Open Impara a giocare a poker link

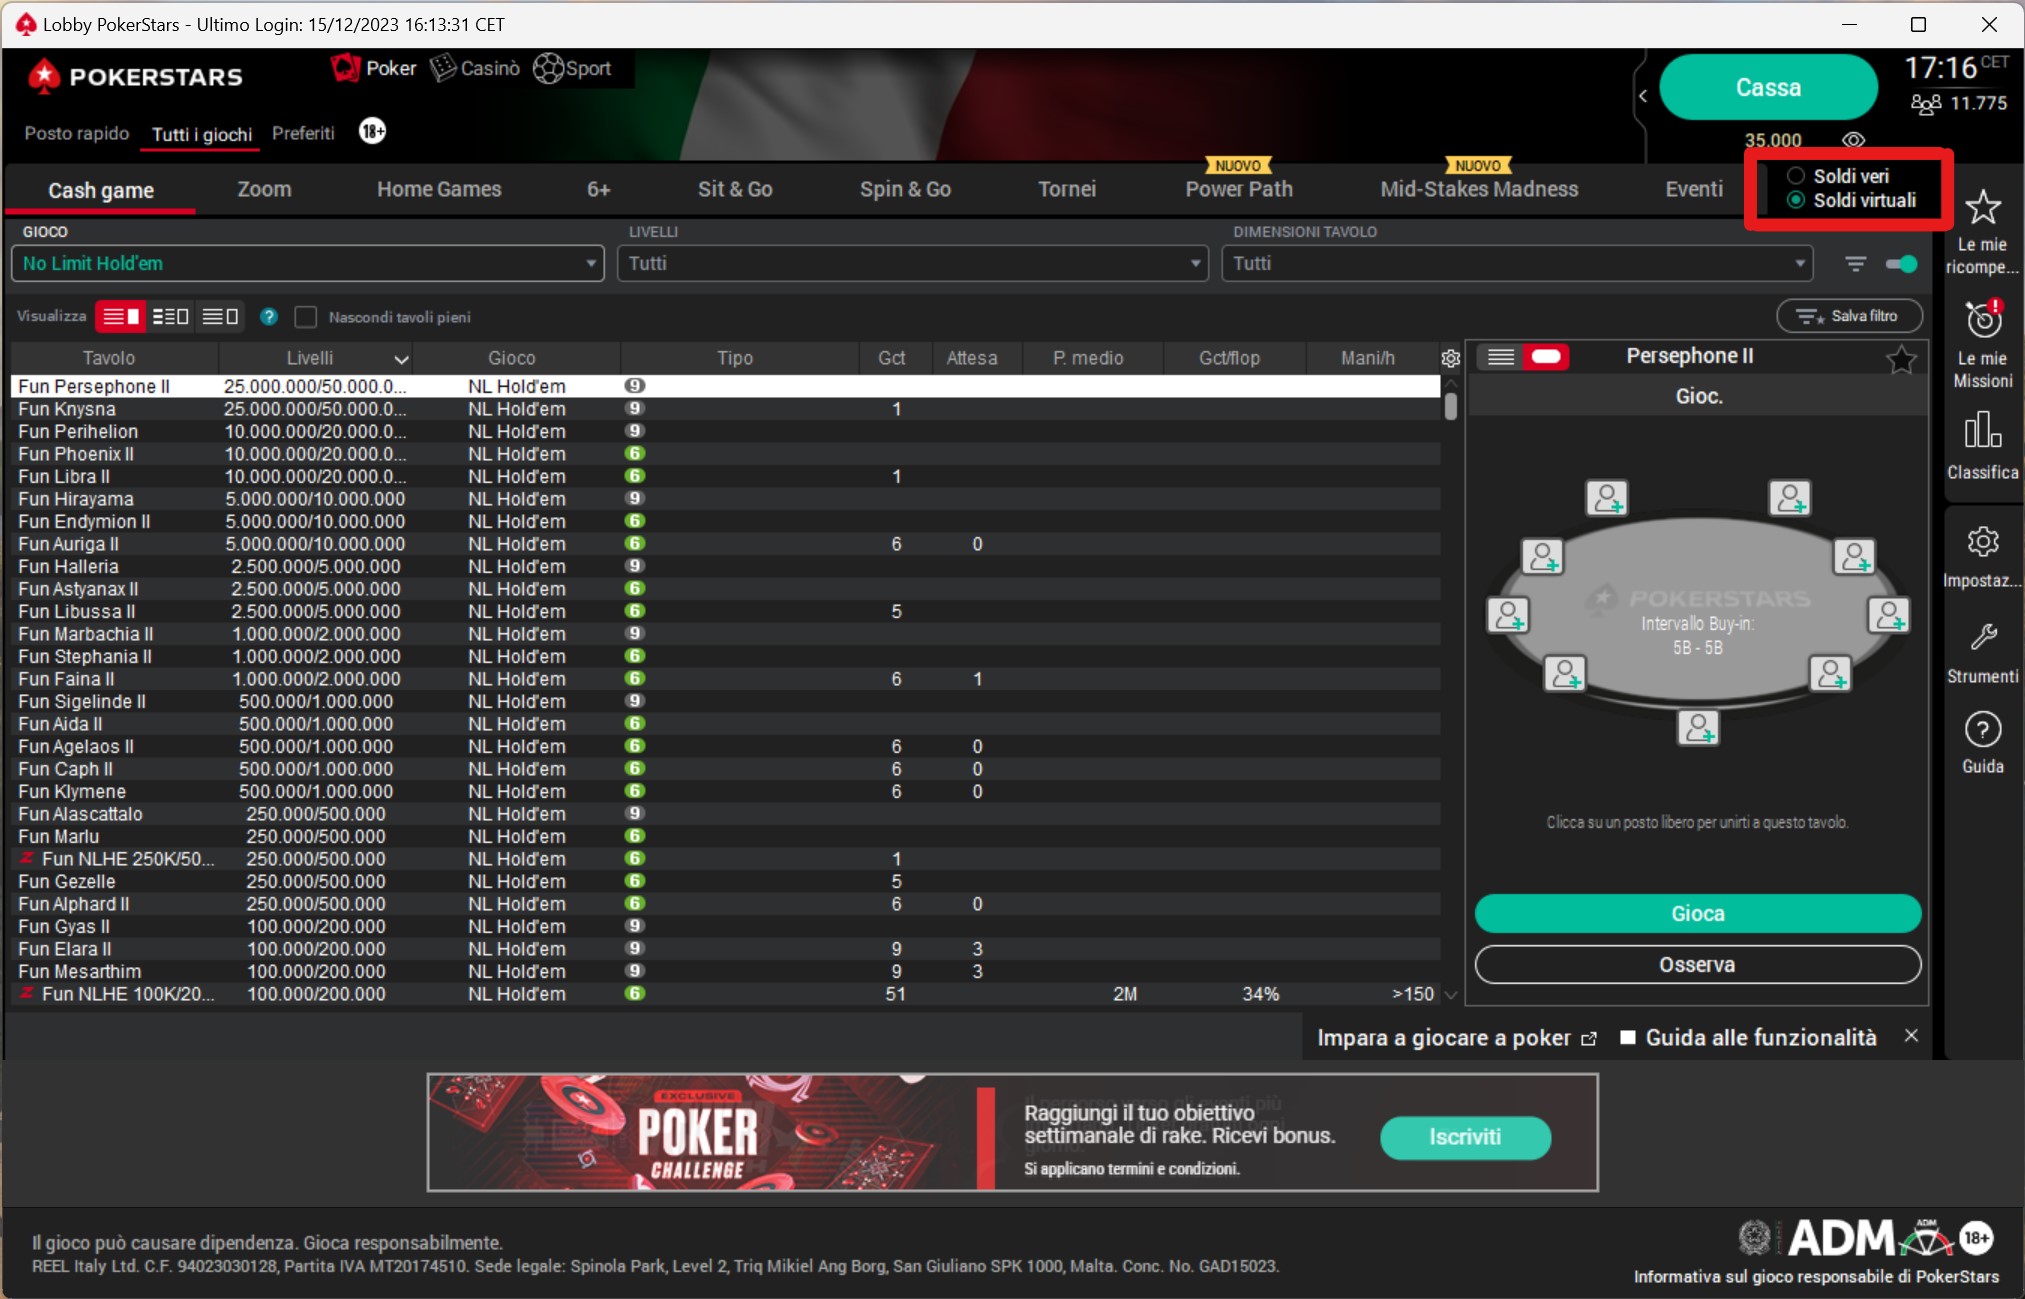tap(1456, 1037)
